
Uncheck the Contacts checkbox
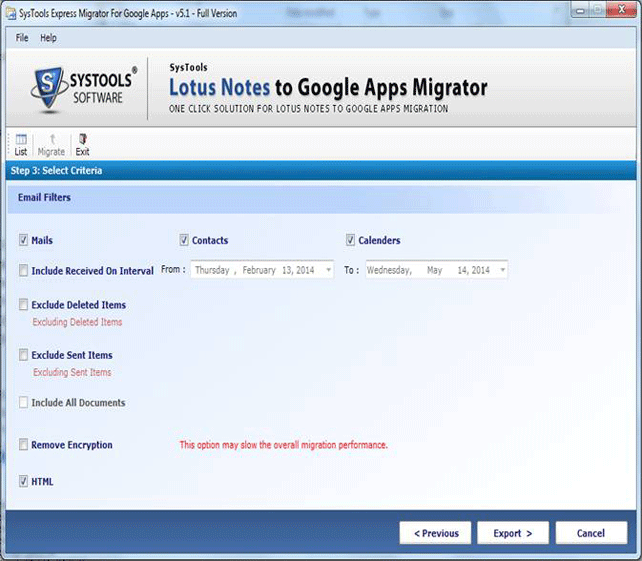pyautogui.click(x=184, y=240)
